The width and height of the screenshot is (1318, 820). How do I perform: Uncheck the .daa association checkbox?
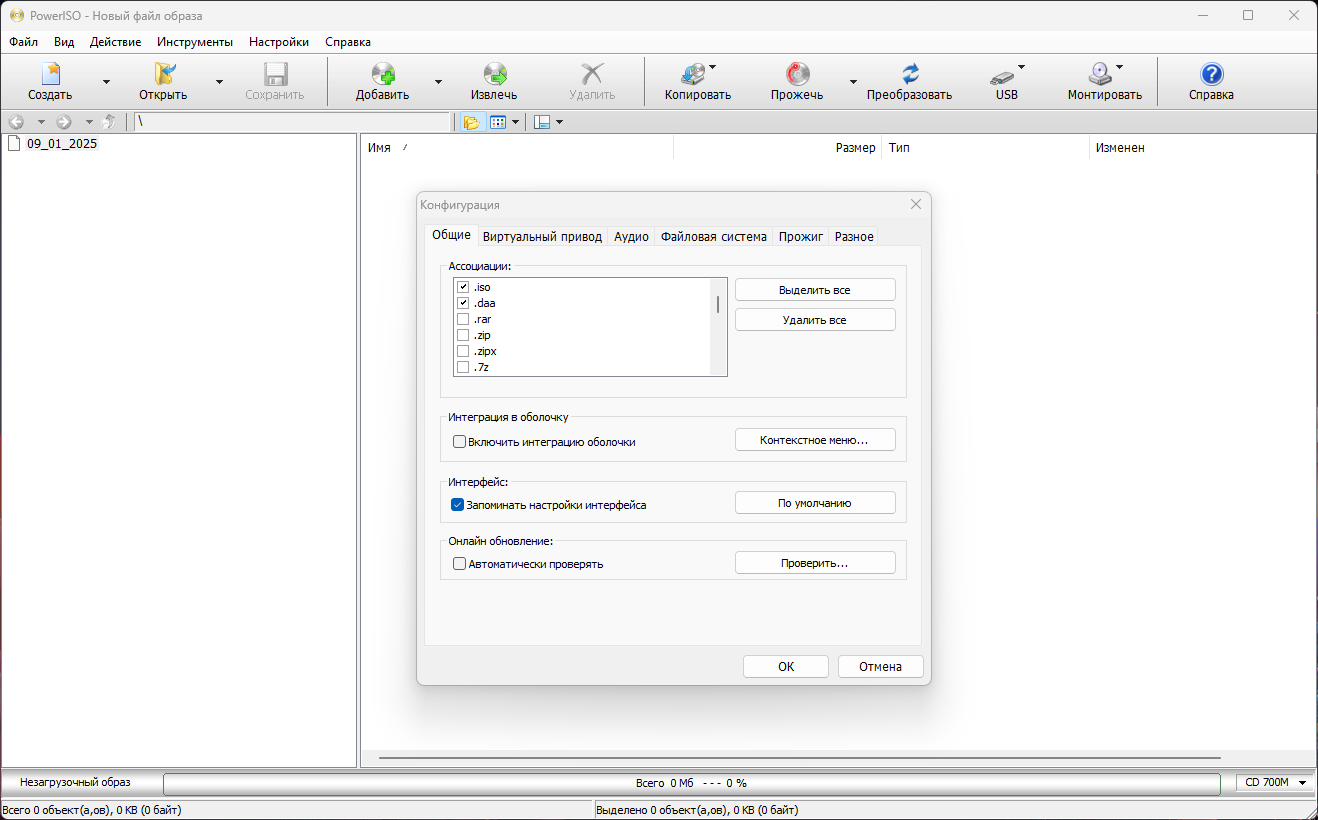[463, 303]
